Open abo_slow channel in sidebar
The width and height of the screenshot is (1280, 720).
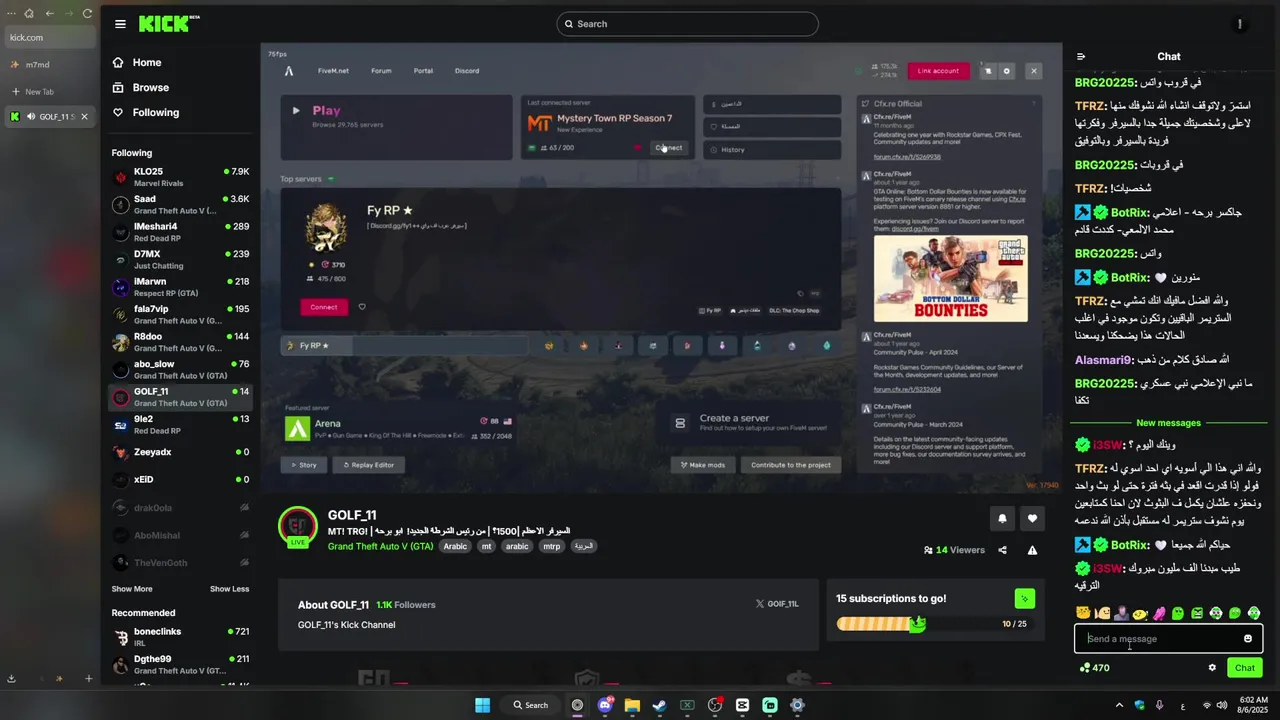180,370
